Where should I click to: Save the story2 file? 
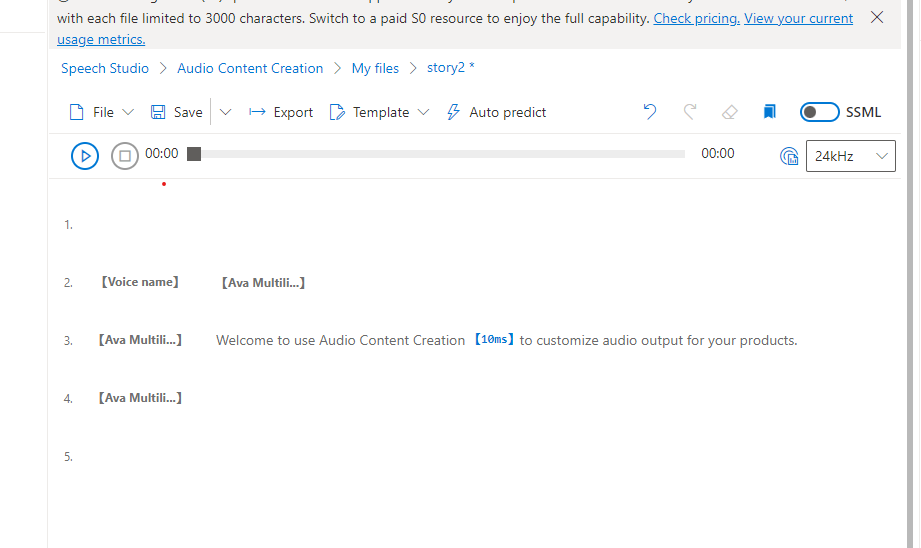tap(177, 112)
